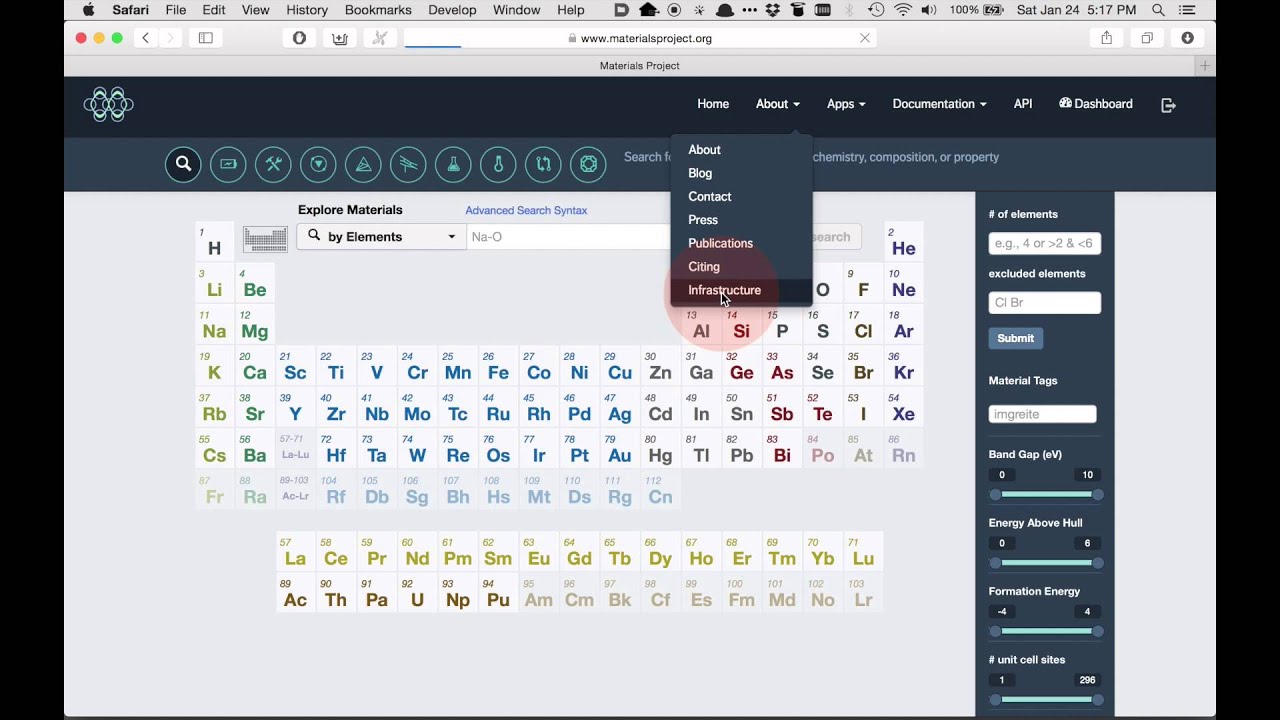Open the thermometer app icon
Image resolution: width=1280 pixels, height=720 pixels.
498,164
